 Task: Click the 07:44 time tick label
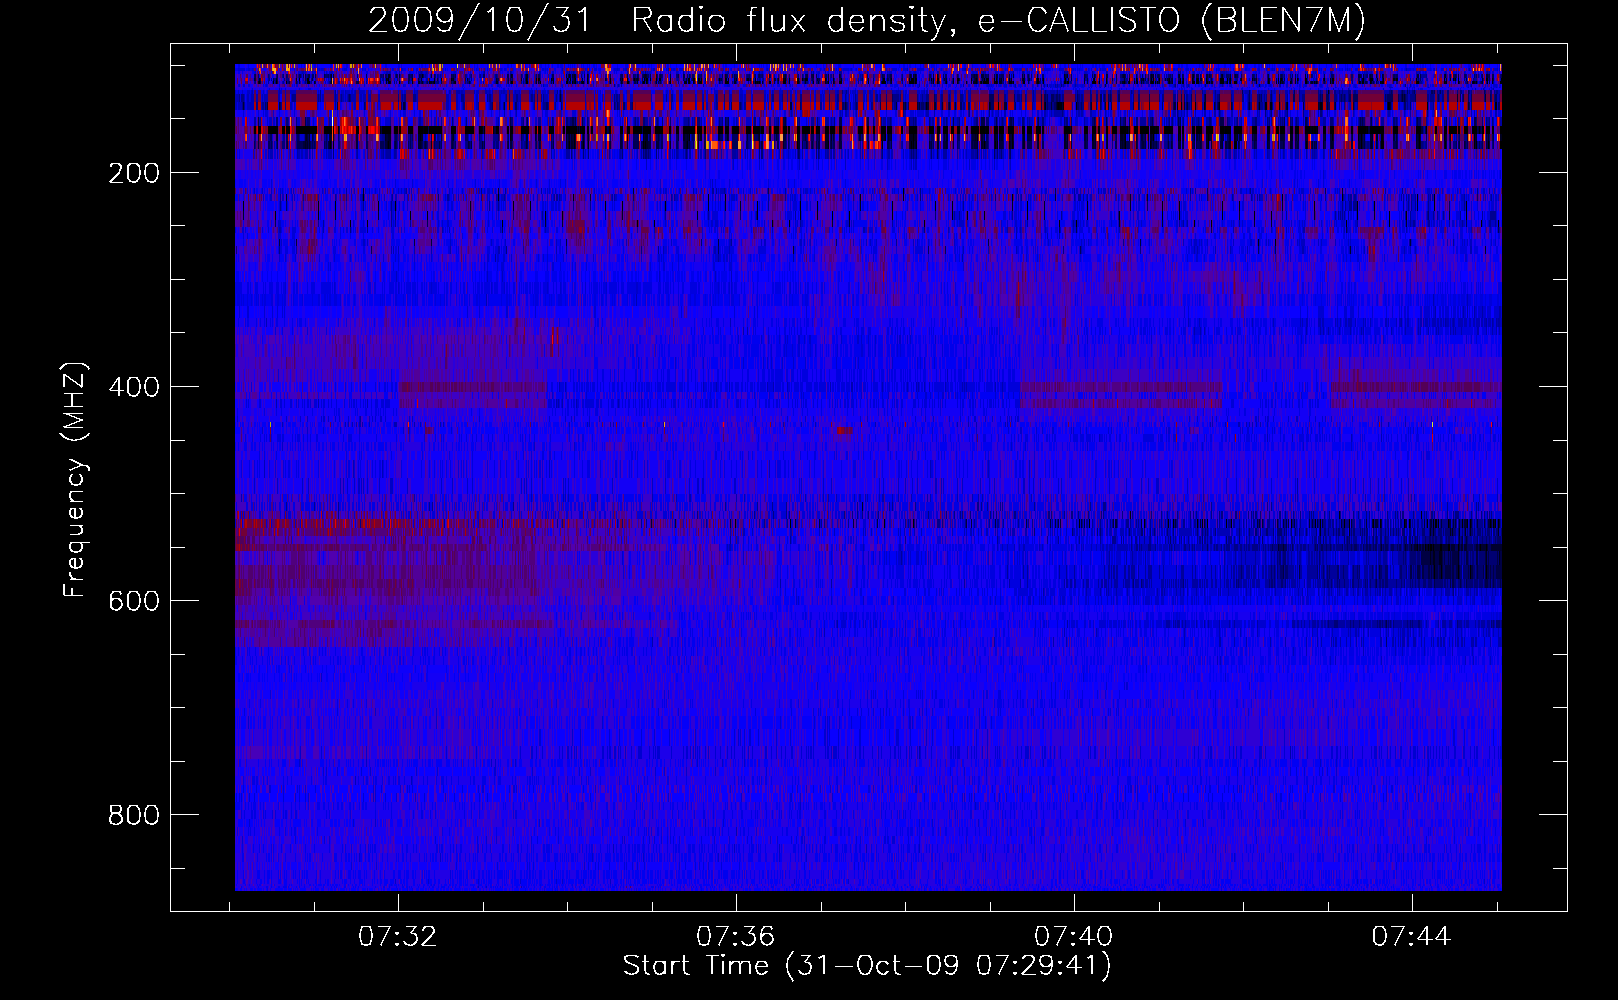pyautogui.click(x=1412, y=937)
